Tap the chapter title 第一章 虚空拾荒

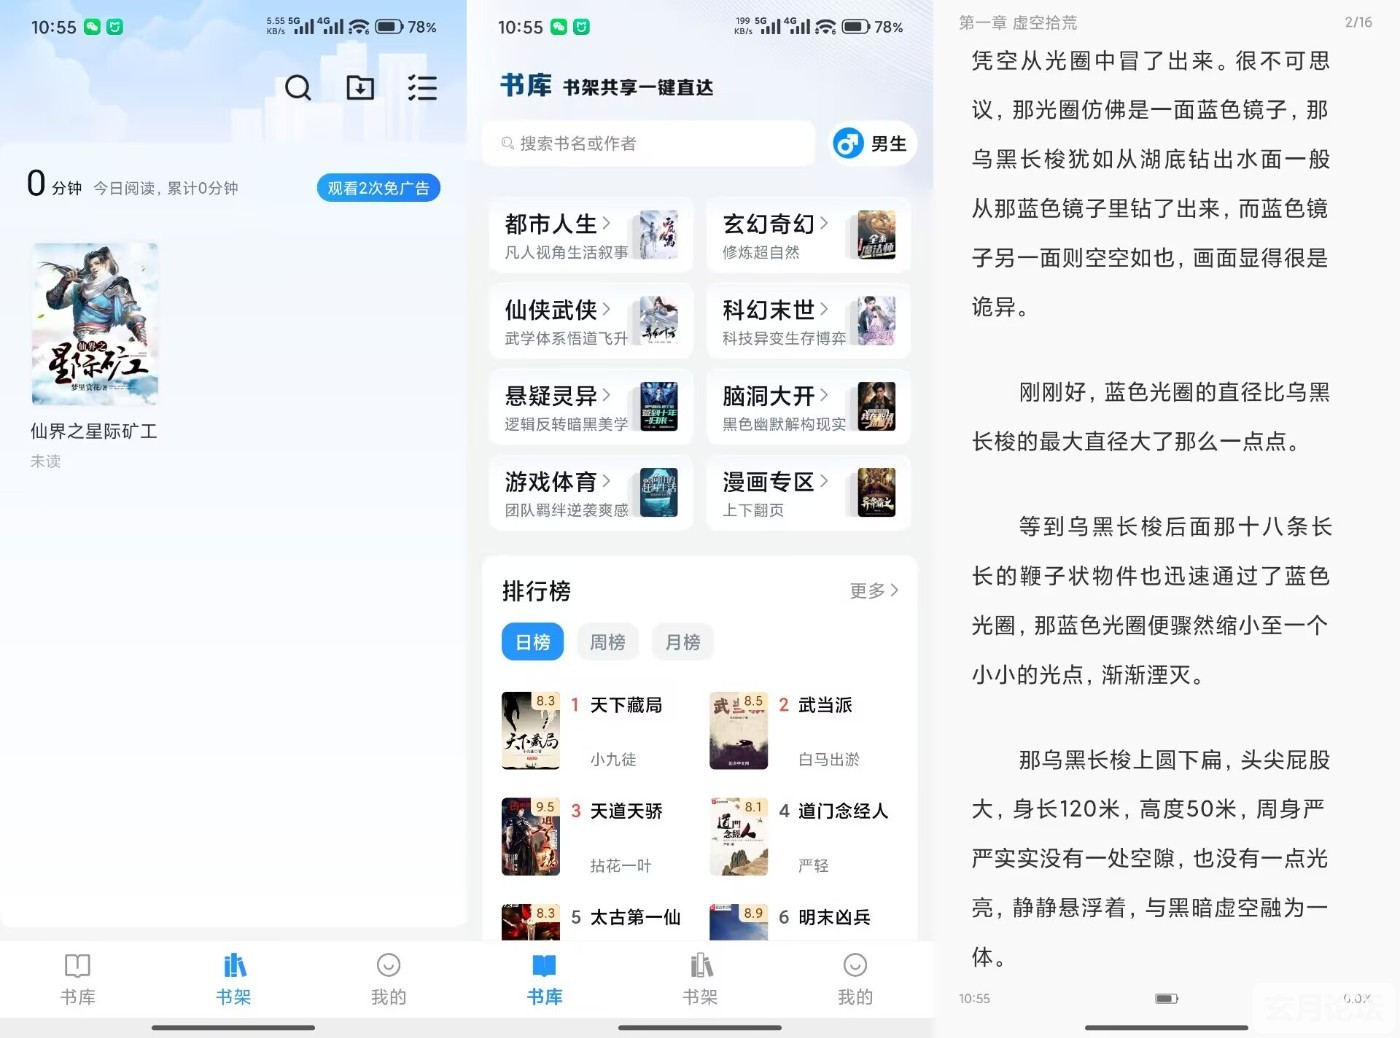[1018, 23]
